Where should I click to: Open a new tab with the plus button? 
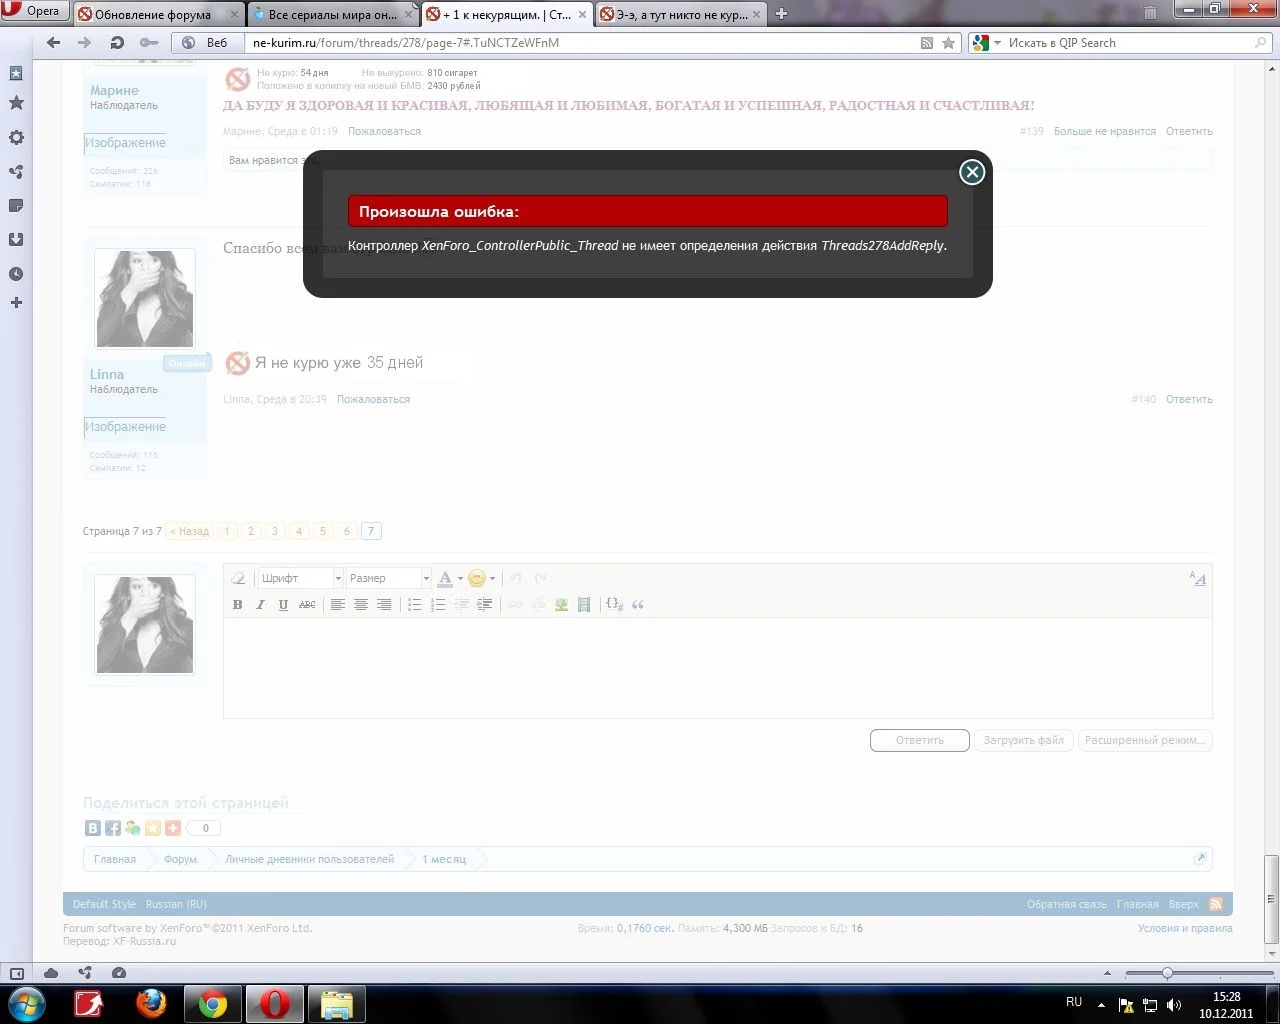click(782, 14)
